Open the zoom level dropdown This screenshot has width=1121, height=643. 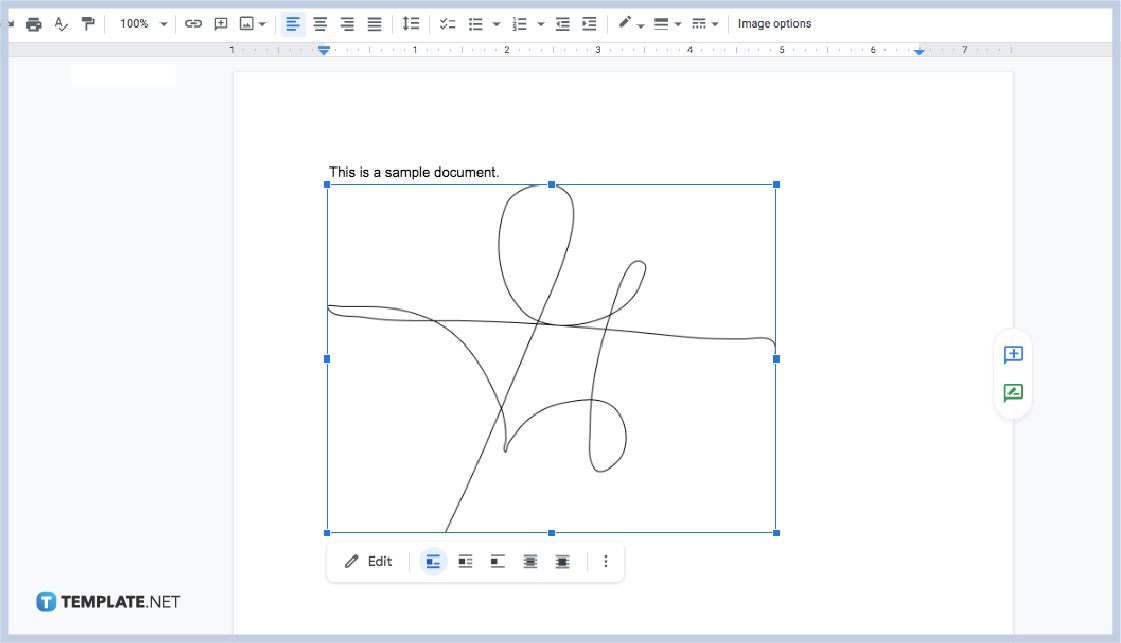pos(140,23)
